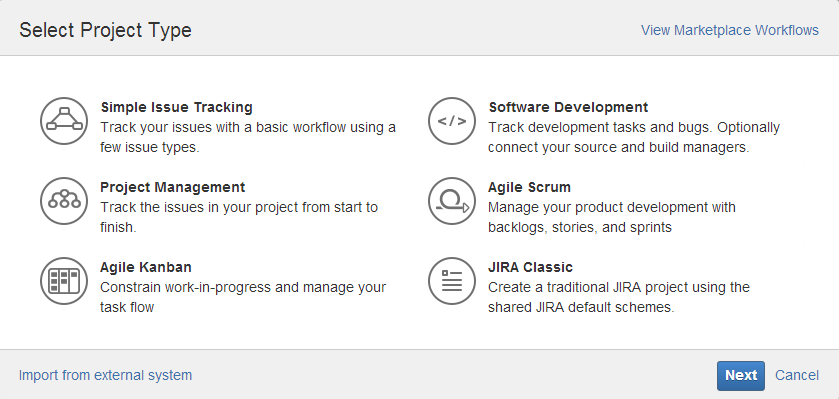Proceed with the Next button
The height and width of the screenshot is (399, 839).
(x=741, y=375)
